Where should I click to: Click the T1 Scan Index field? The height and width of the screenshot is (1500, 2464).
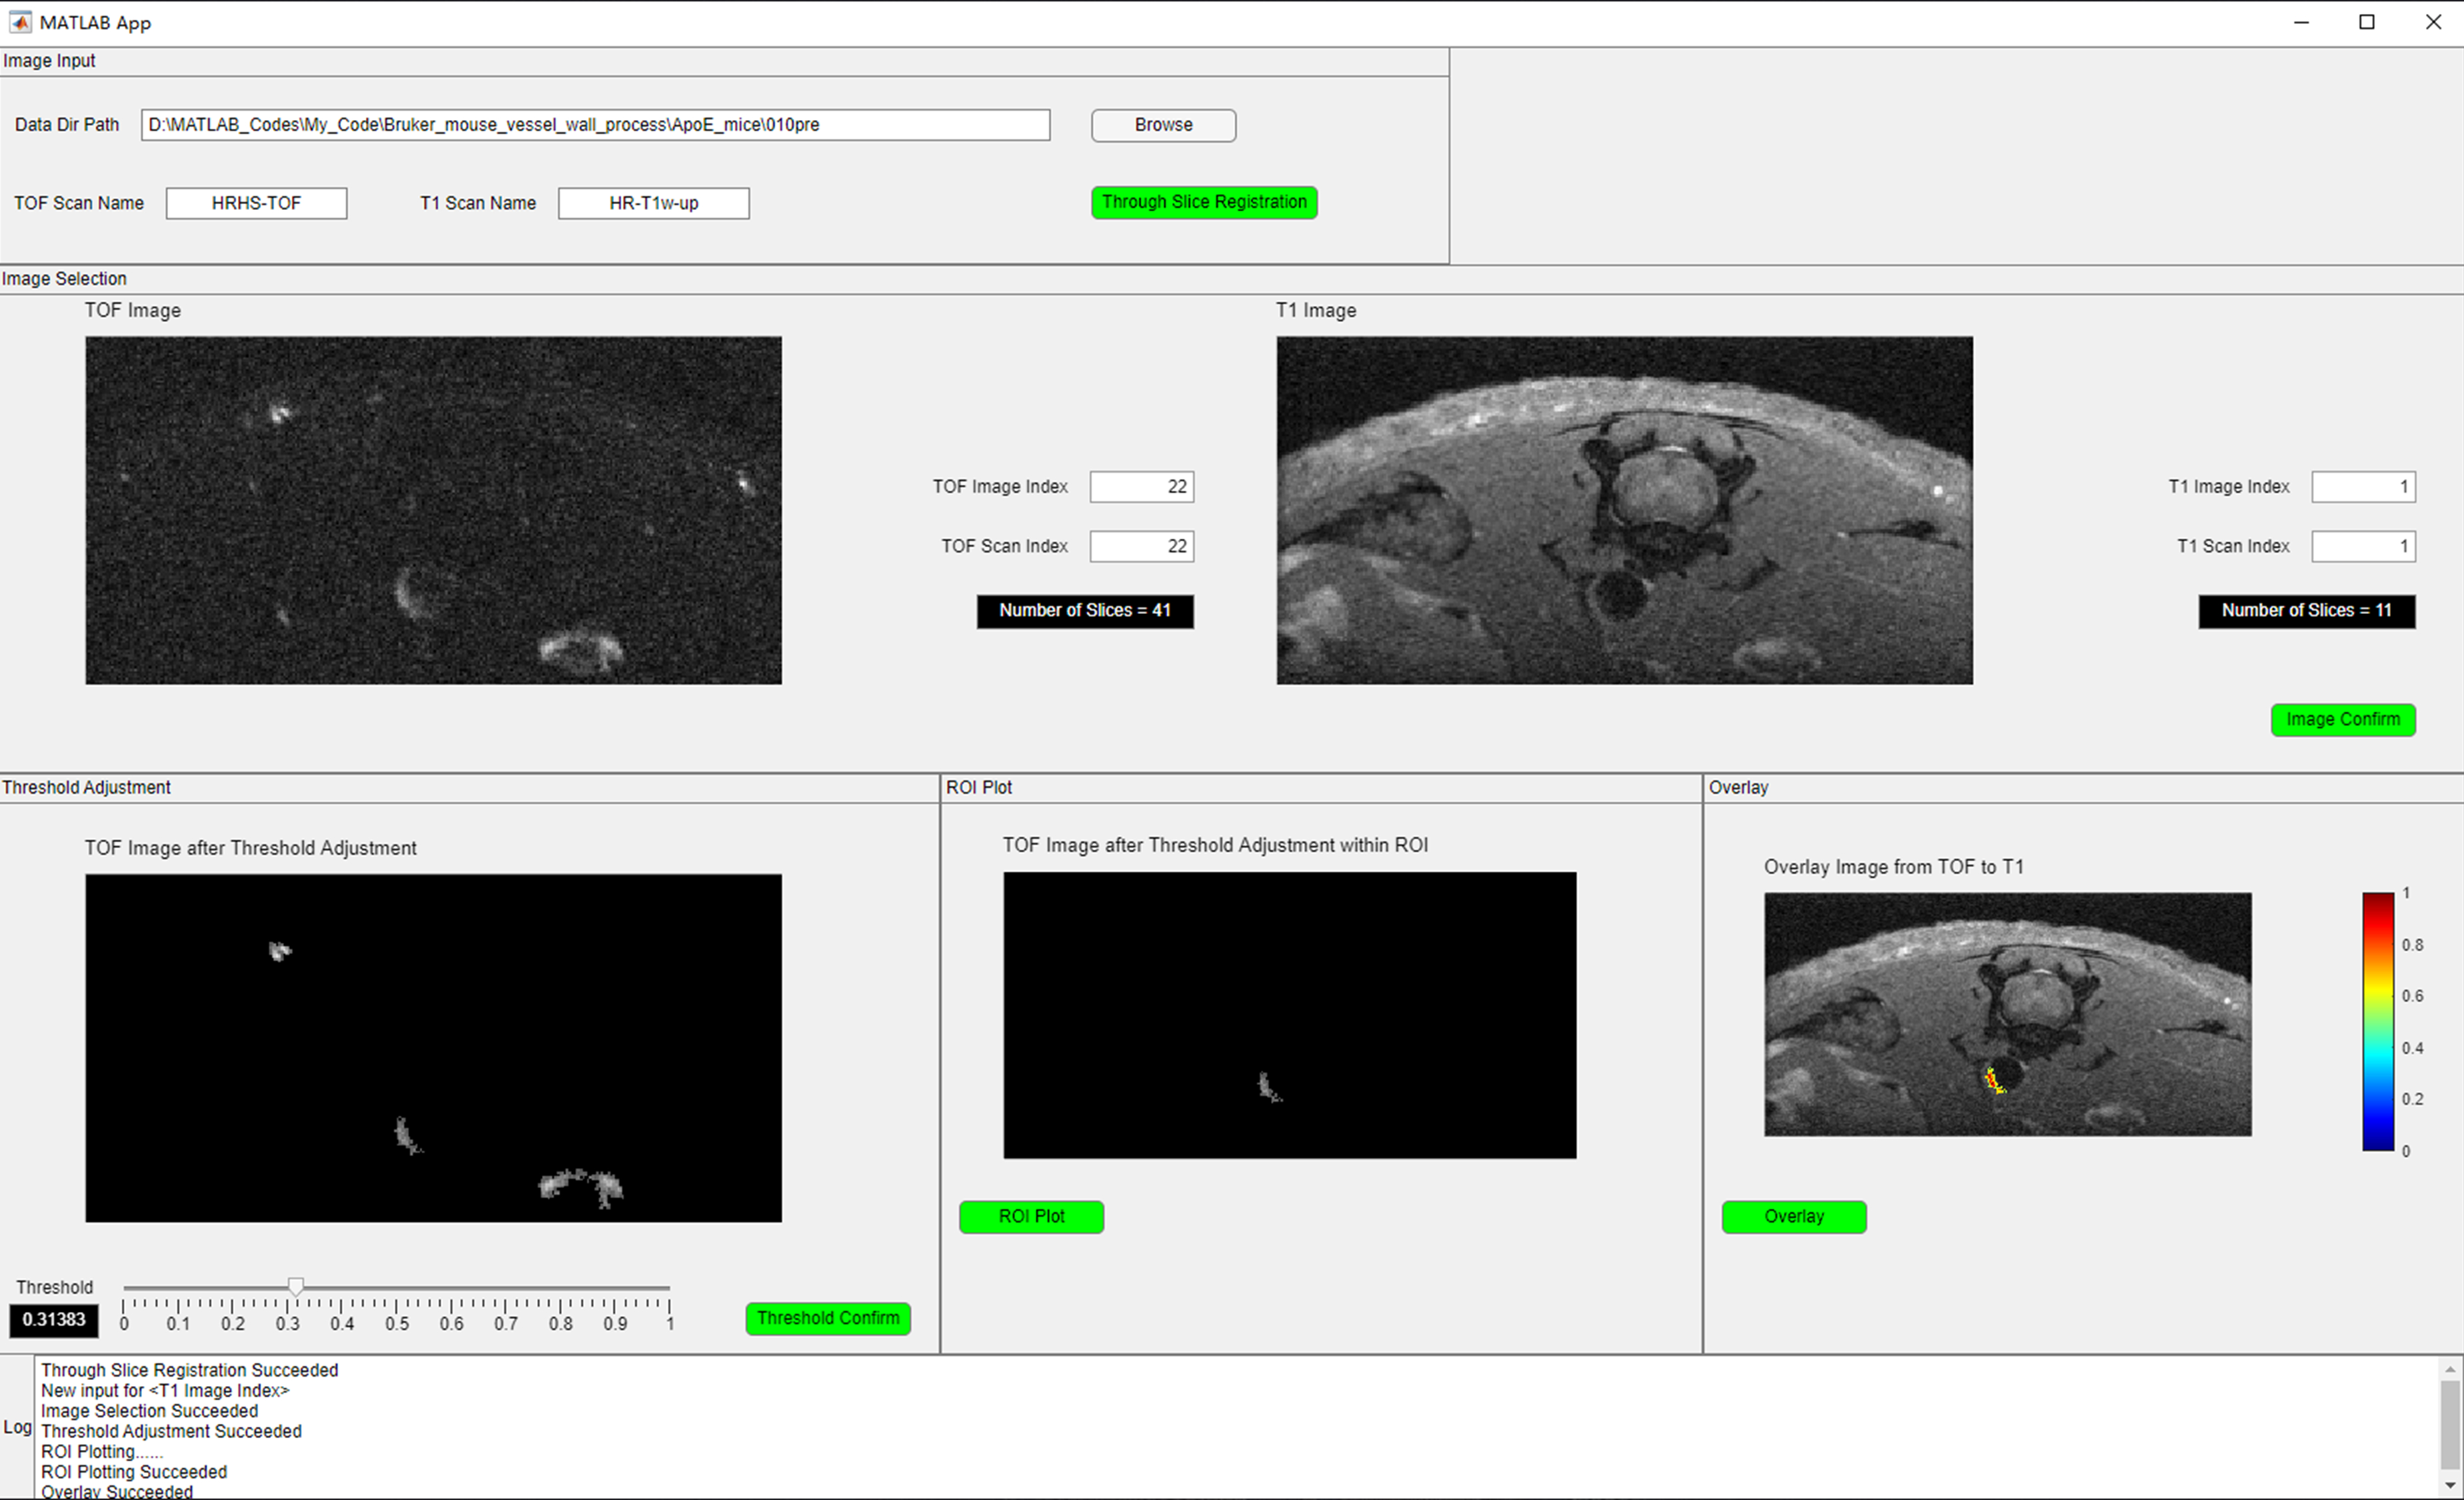pyautogui.click(x=2363, y=546)
